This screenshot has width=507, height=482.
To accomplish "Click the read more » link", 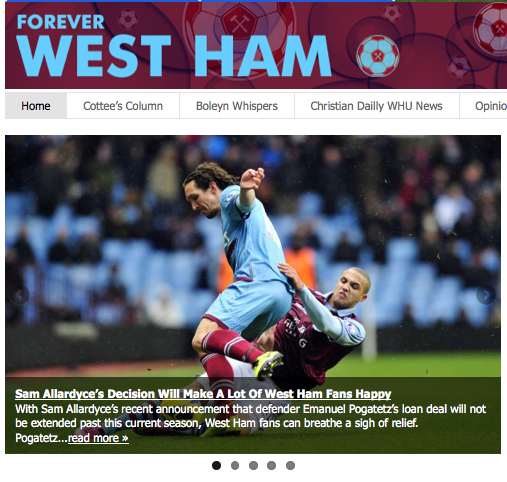I will pyautogui.click(x=98, y=438).
